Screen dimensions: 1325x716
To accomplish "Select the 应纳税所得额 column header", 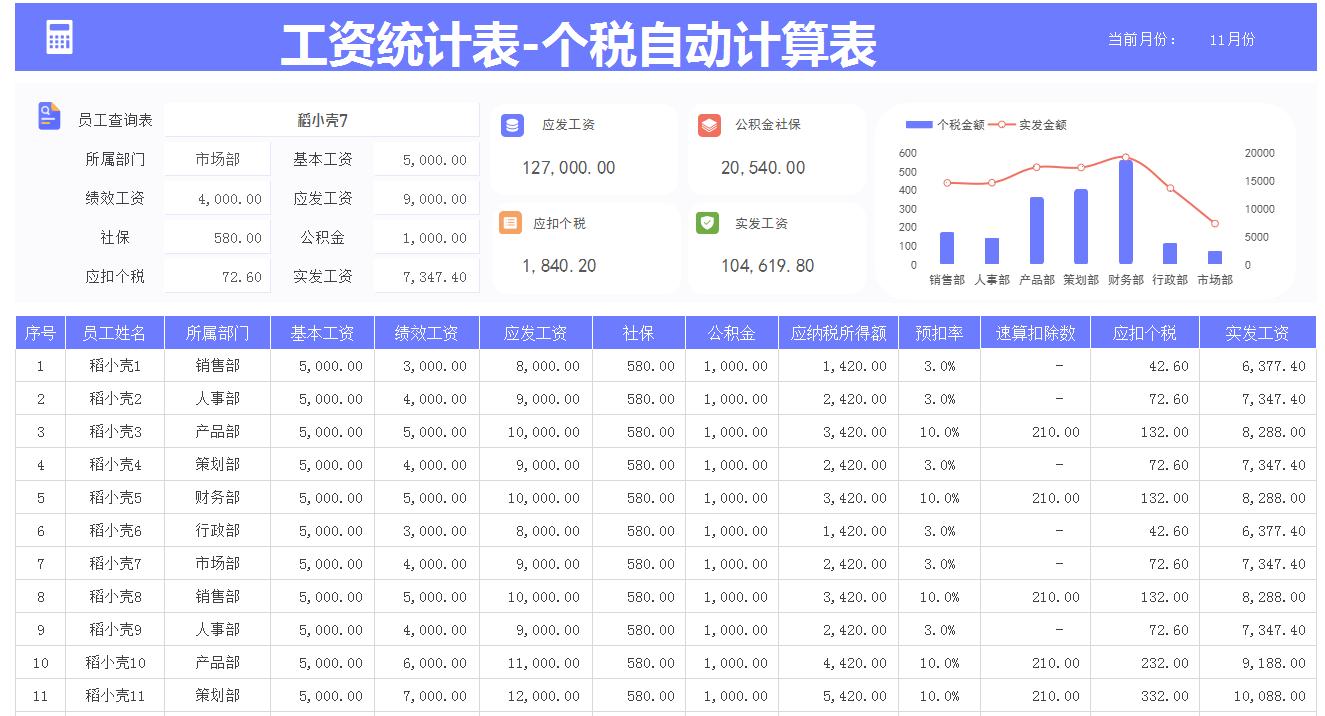I will 840,333.
